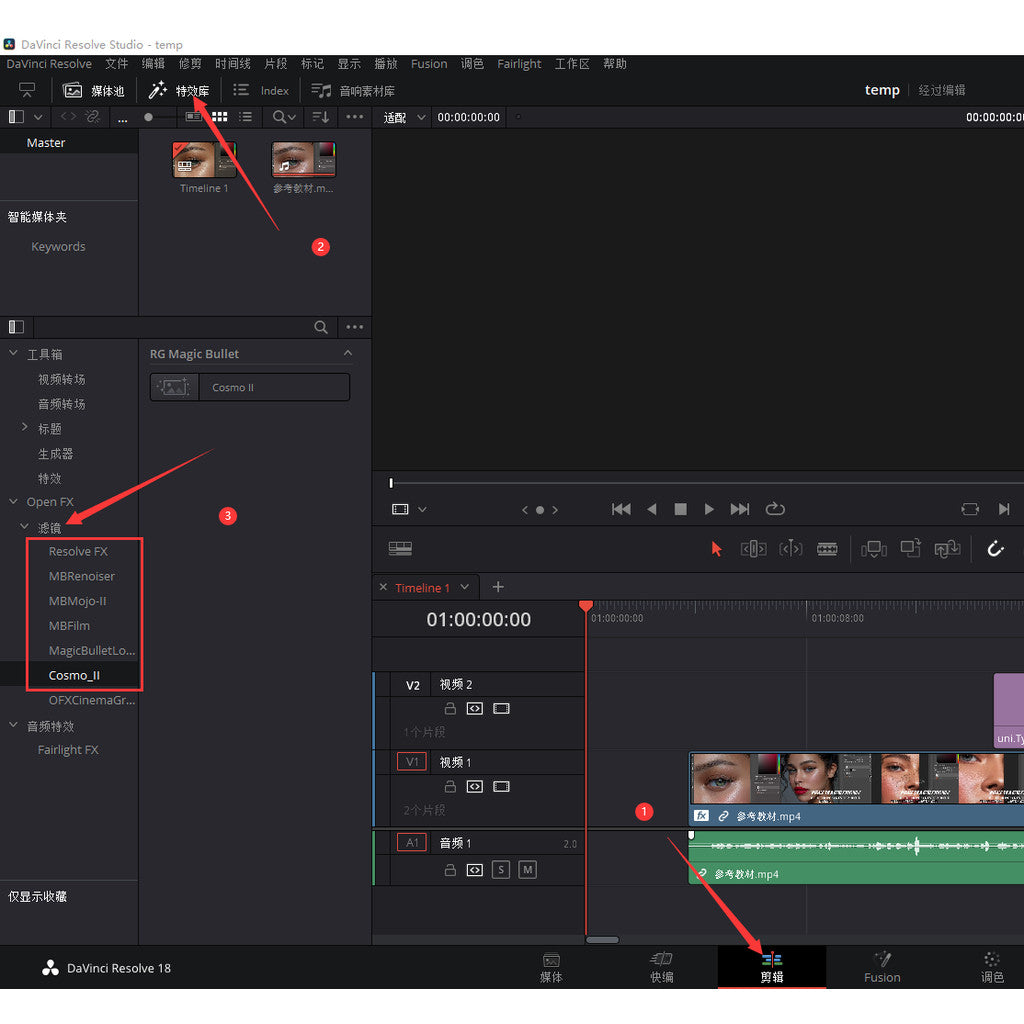The image size is (1024, 1024).
Task: Lock the 视频 2 track
Action: (450, 709)
